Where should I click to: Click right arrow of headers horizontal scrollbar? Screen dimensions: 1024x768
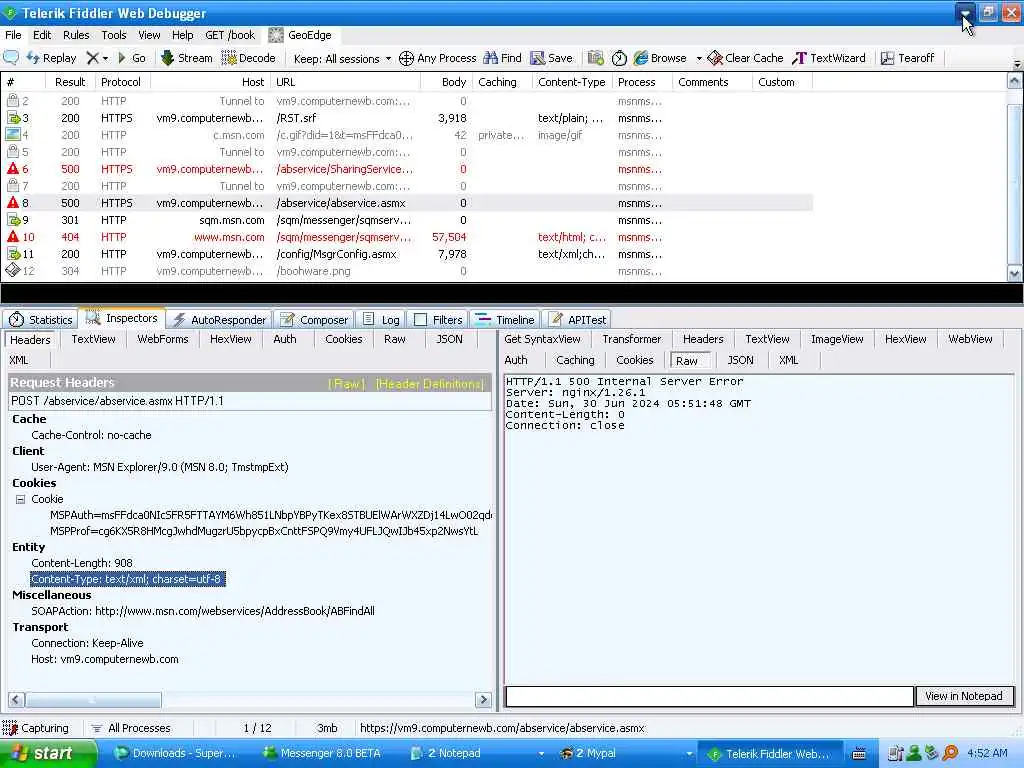(483, 699)
